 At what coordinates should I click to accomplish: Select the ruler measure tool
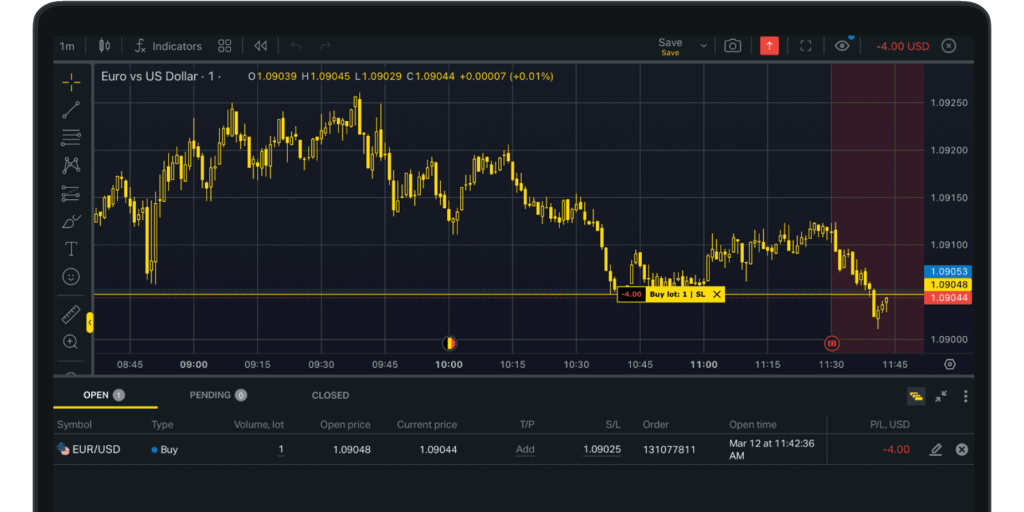pos(71,315)
